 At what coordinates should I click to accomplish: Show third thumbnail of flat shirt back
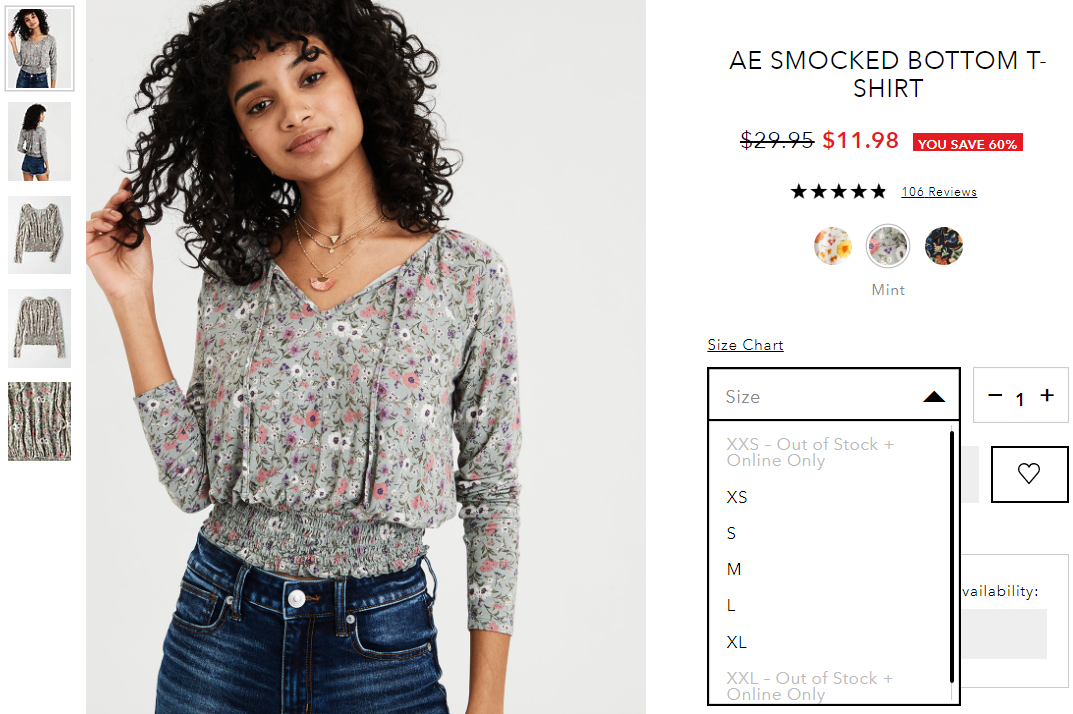tap(40, 235)
